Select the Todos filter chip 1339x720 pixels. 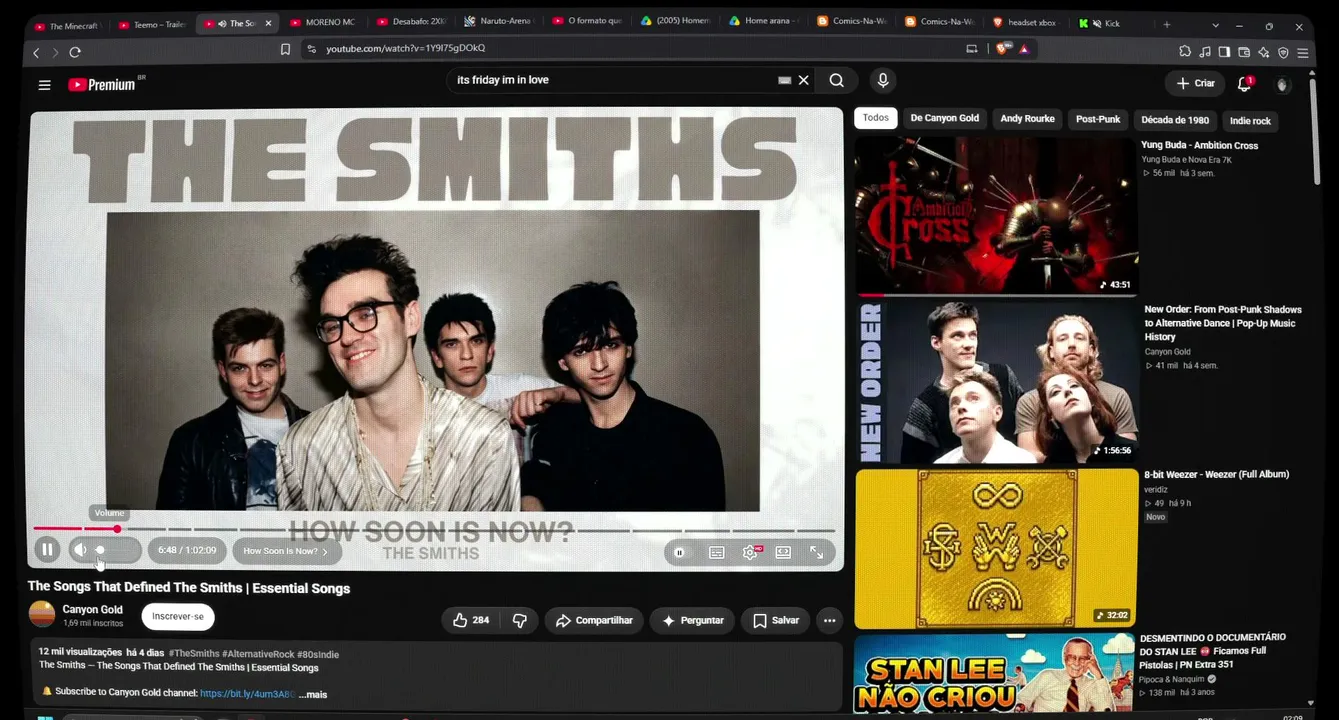tap(875, 118)
